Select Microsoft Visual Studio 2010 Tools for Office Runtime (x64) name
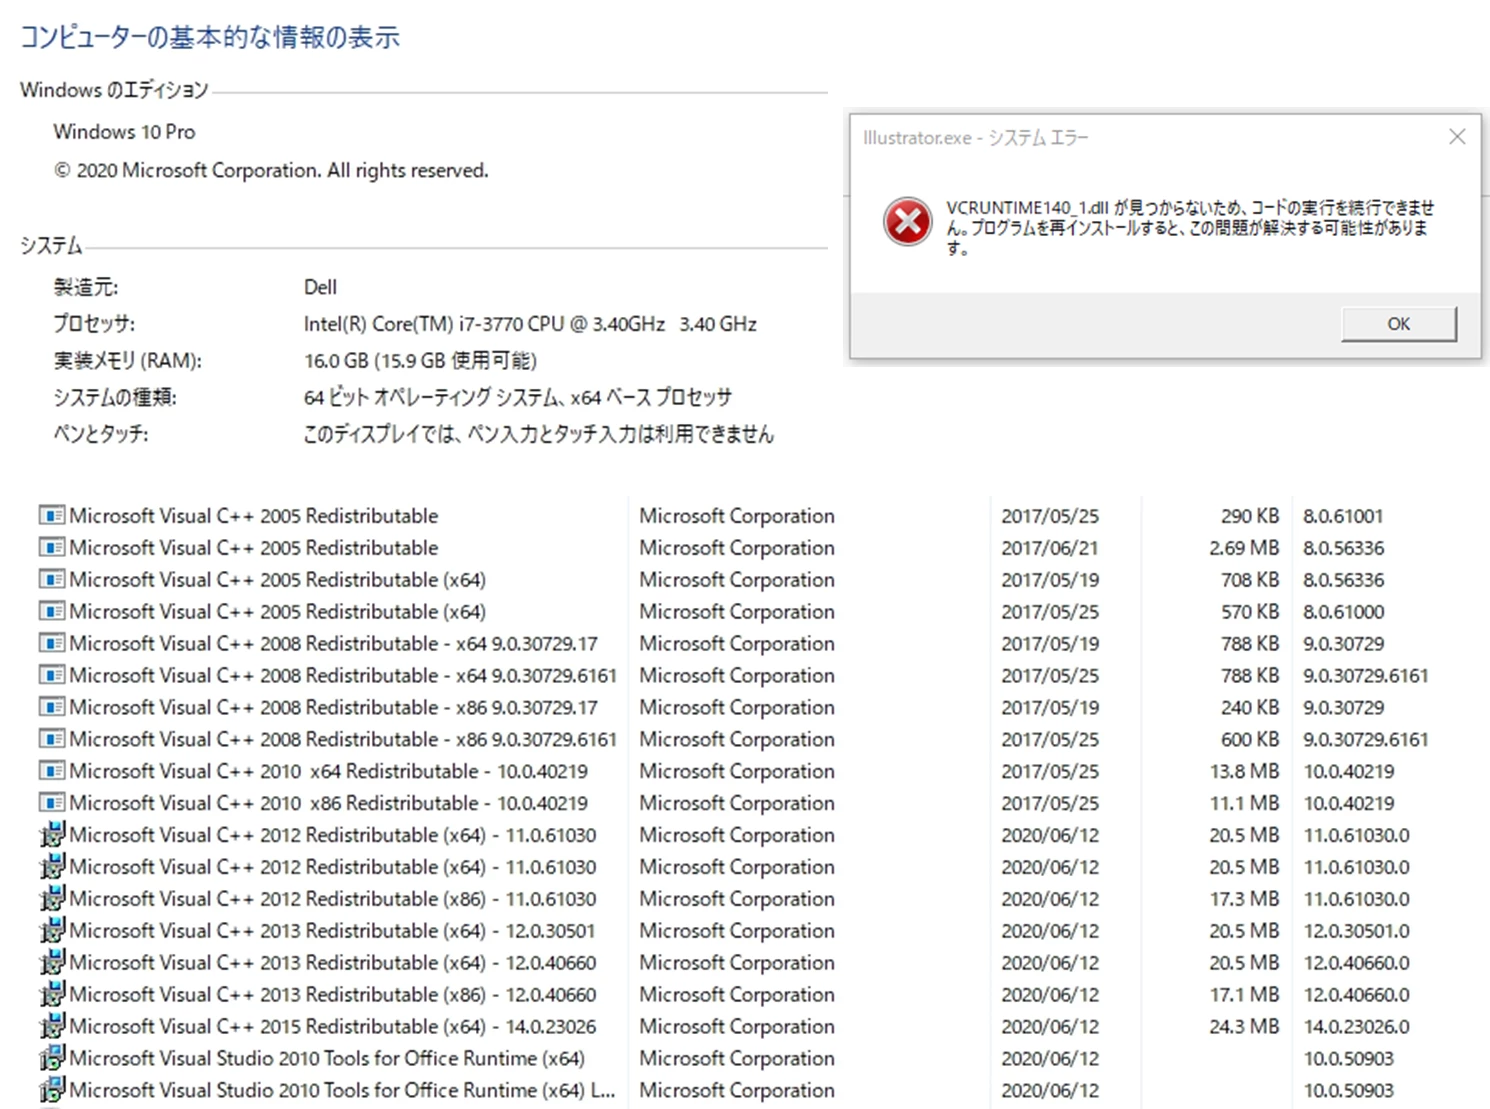This screenshot has width=1490, height=1109. [x=327, y=1059]
